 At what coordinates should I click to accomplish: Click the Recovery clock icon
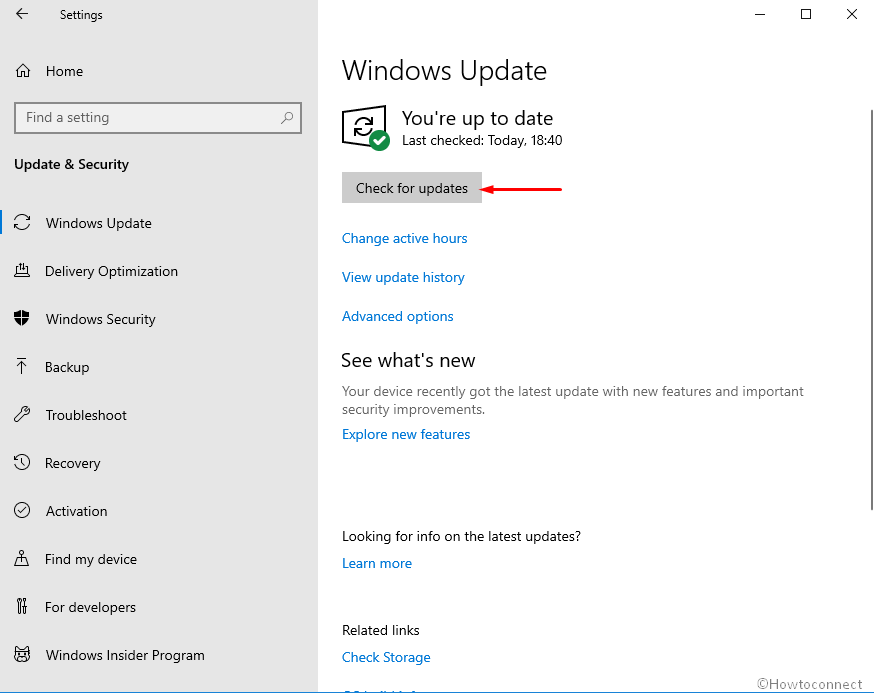click(x=22, y=462)
